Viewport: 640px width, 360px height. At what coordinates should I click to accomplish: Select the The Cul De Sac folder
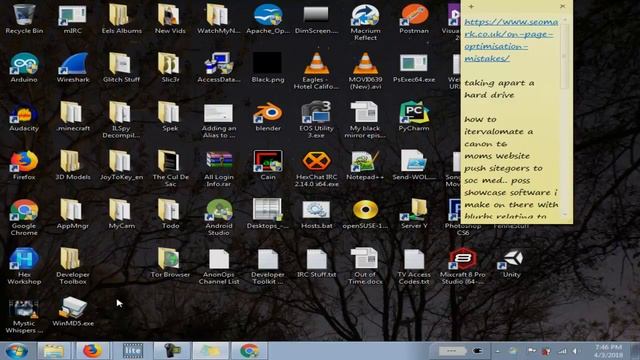coord(170,168)
